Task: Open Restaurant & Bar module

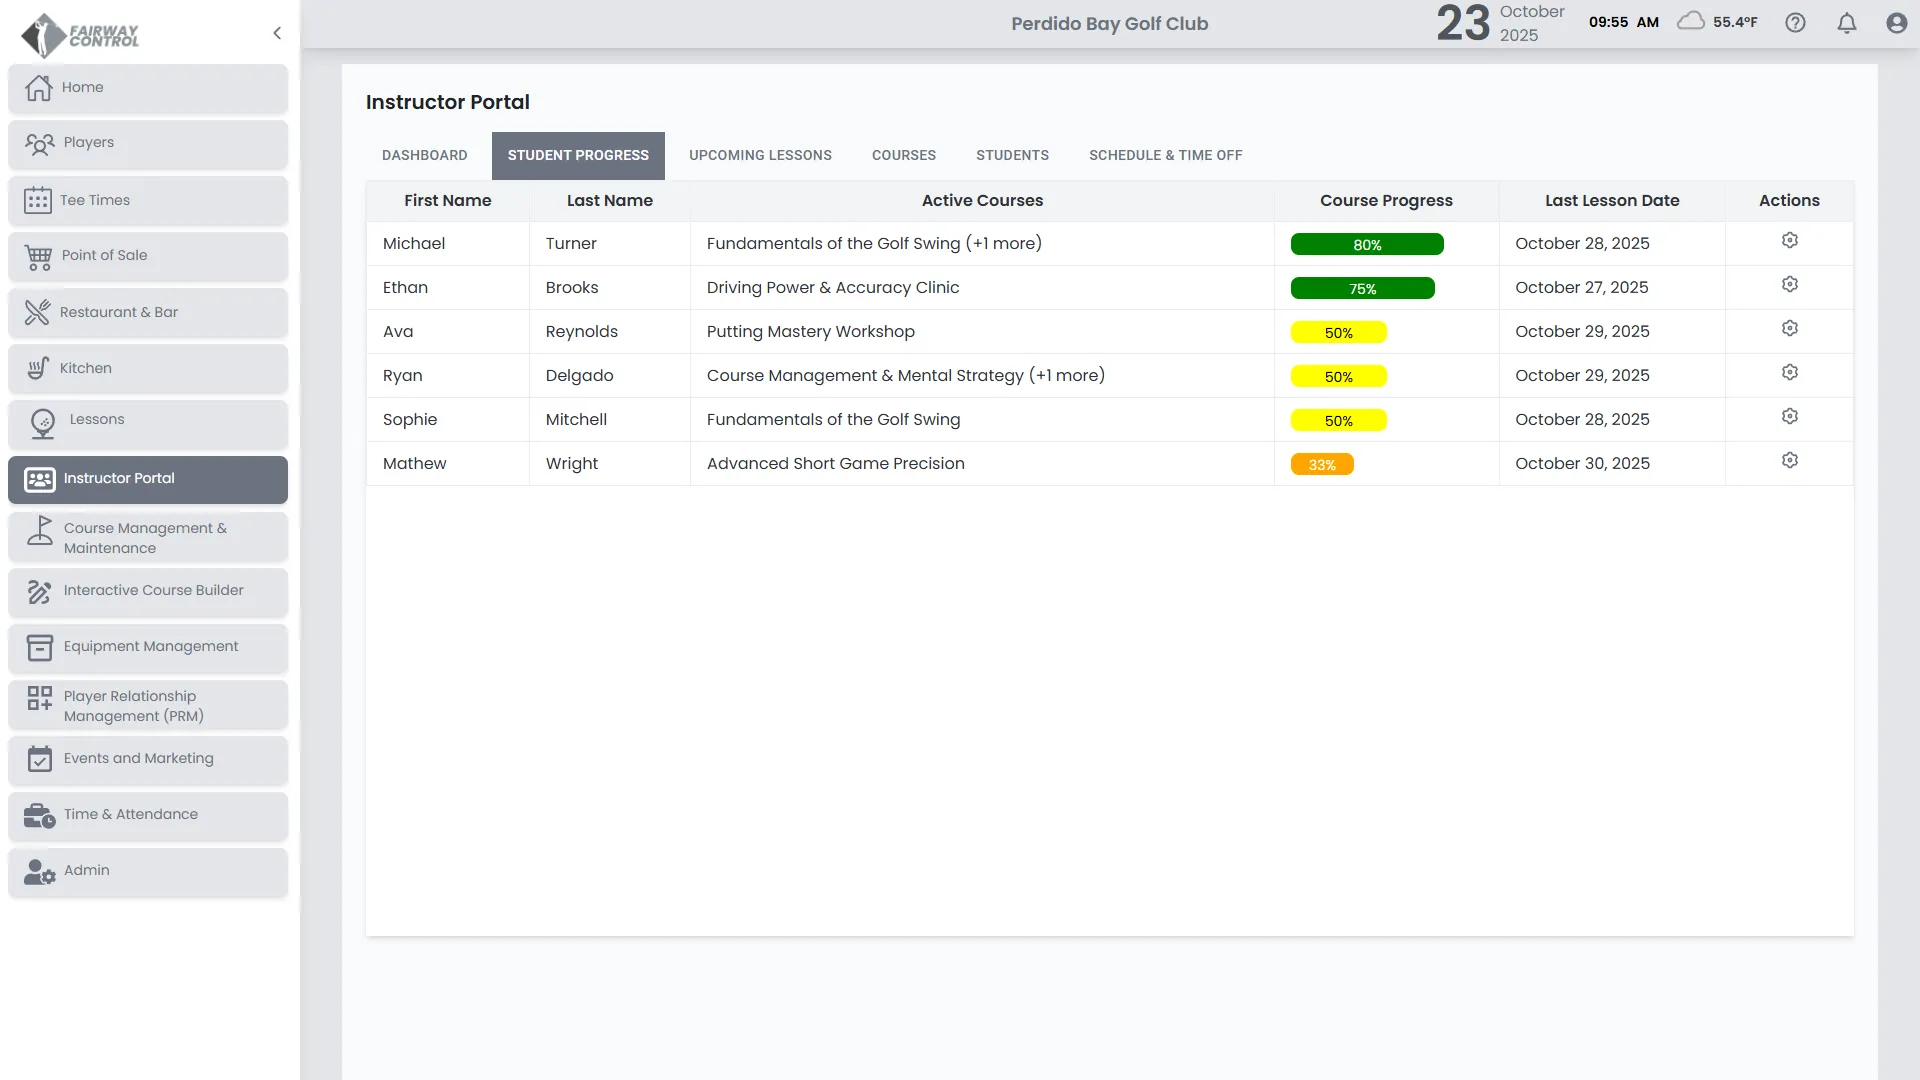Action: [x=148, y=312]
